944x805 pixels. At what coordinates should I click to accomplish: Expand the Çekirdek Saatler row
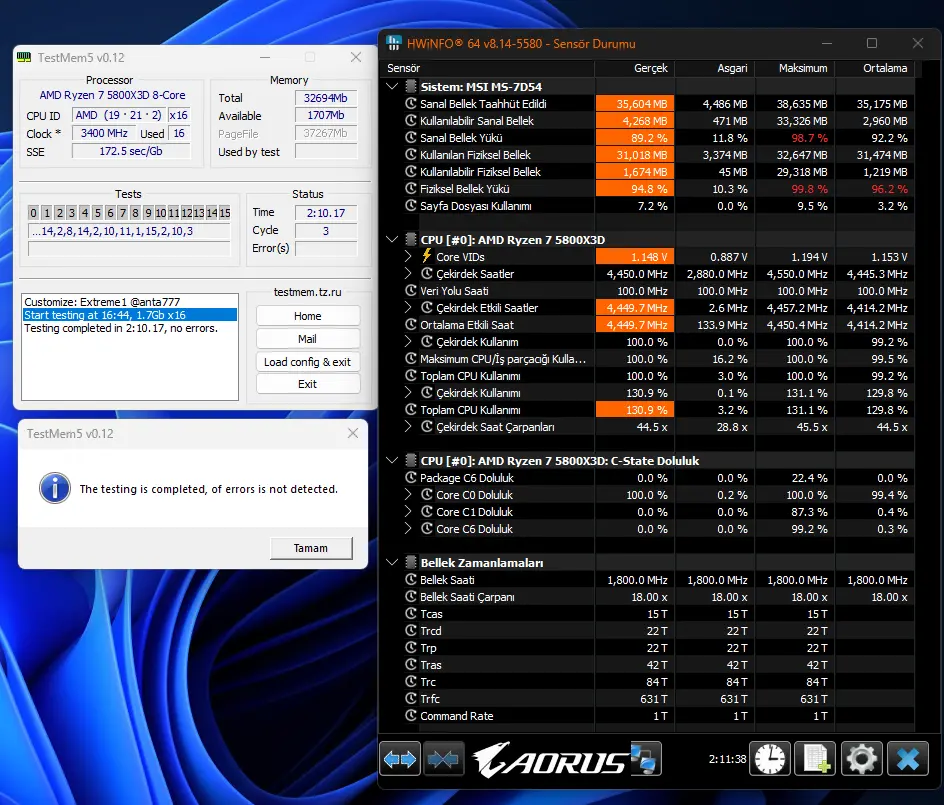click(x=408, y=273)
